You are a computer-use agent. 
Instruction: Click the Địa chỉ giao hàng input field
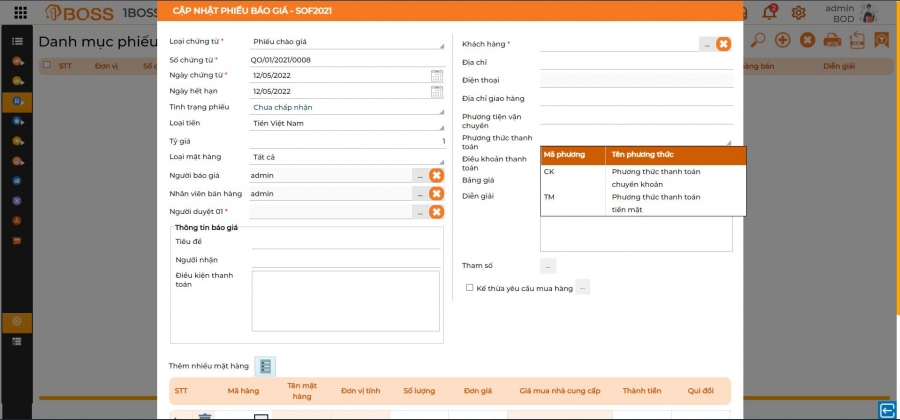(x=637, y=99)
